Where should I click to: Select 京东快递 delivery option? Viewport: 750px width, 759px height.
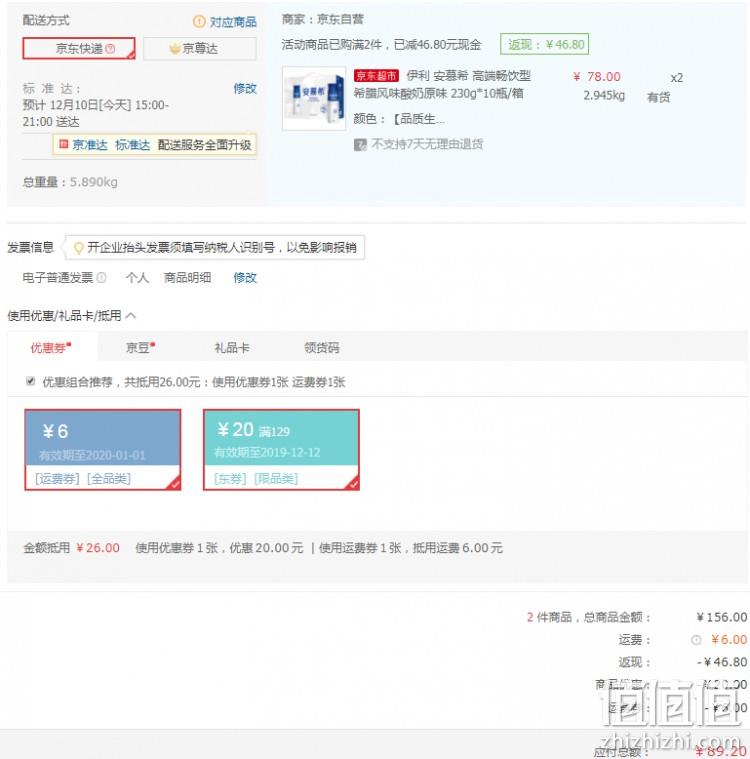point(79,48)
